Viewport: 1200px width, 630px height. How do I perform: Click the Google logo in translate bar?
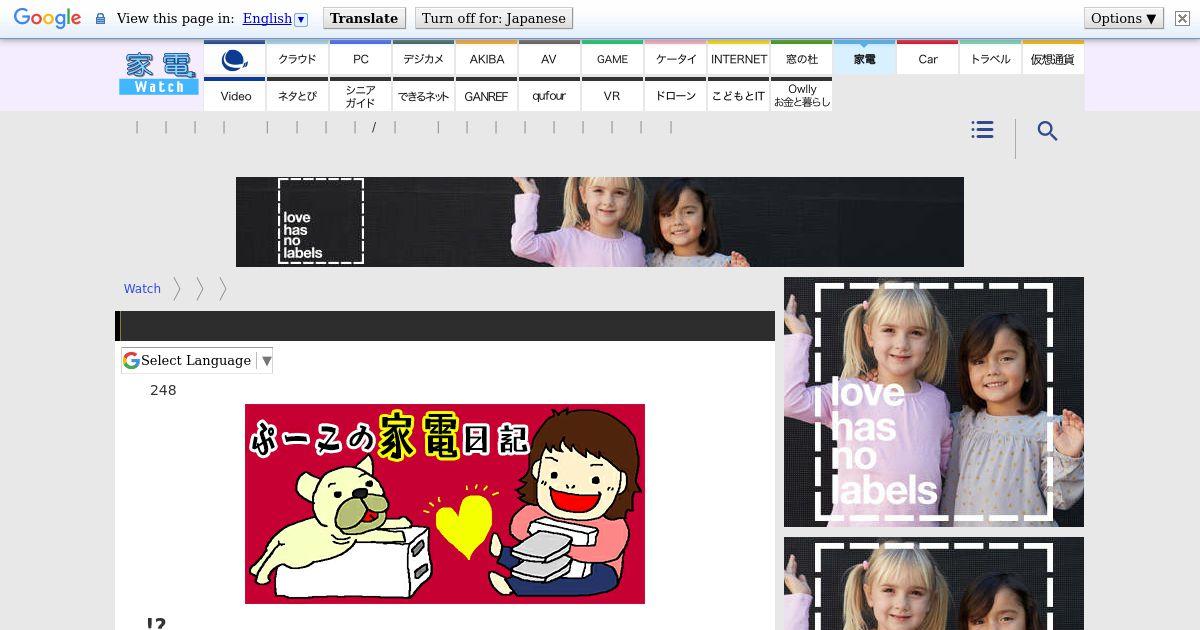coord(47,18)
